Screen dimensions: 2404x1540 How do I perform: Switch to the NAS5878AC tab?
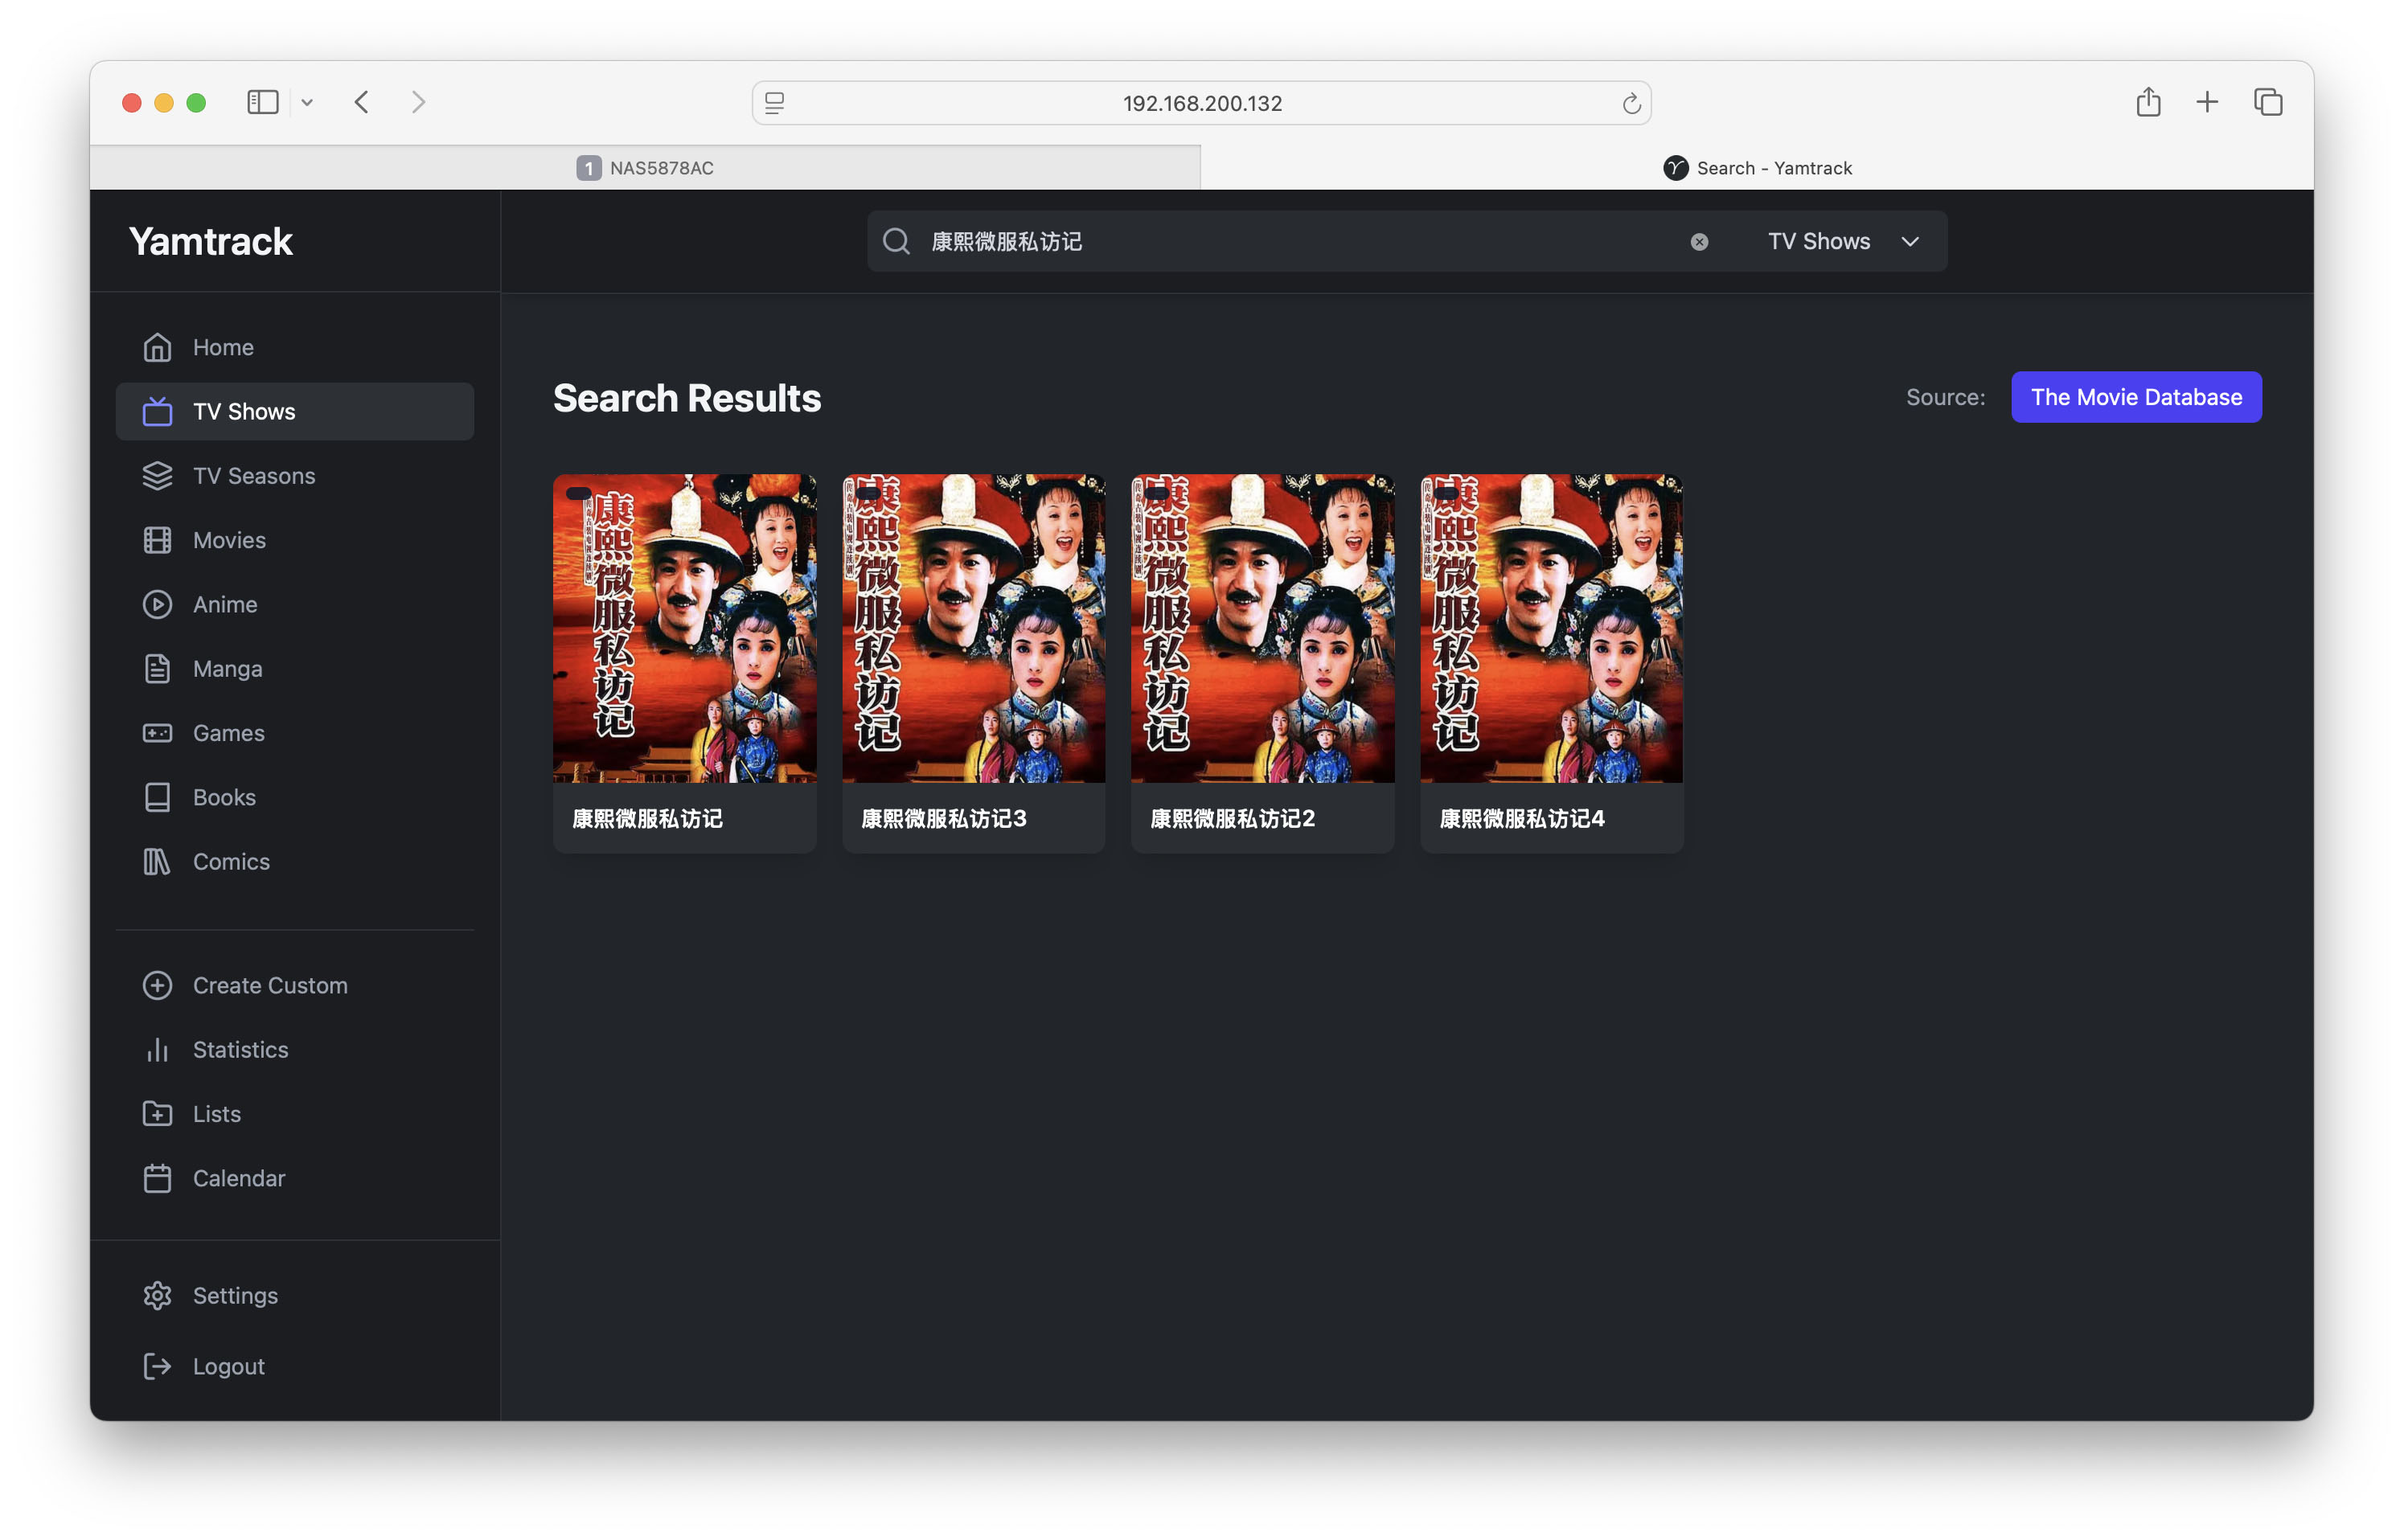pos(645,168)
